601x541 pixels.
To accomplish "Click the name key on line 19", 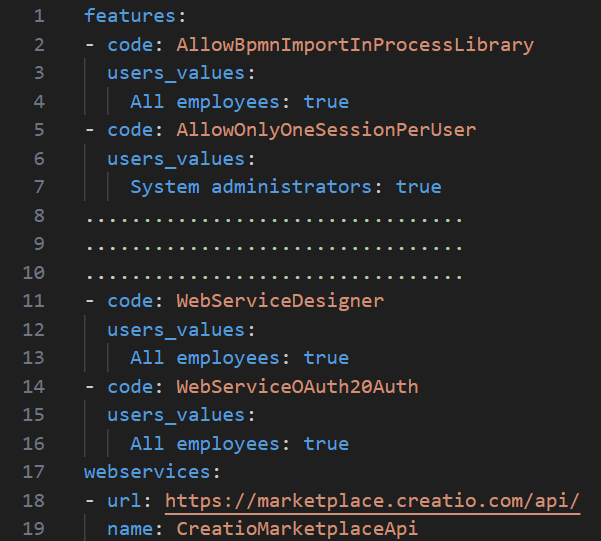I will 130,529.
